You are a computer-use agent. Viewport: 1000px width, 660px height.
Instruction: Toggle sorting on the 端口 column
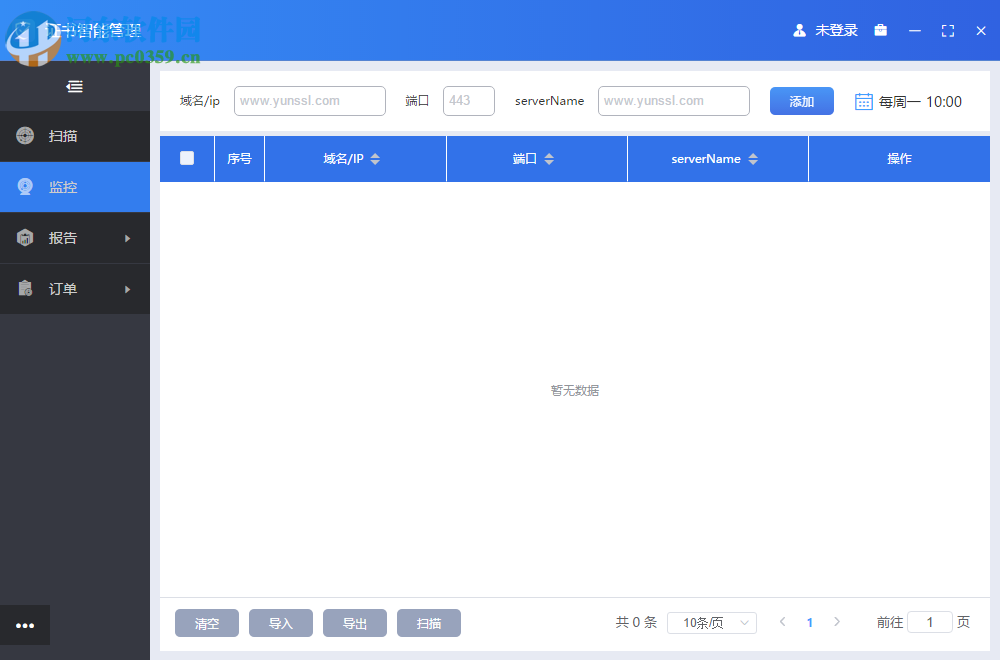tap(549, 158)
